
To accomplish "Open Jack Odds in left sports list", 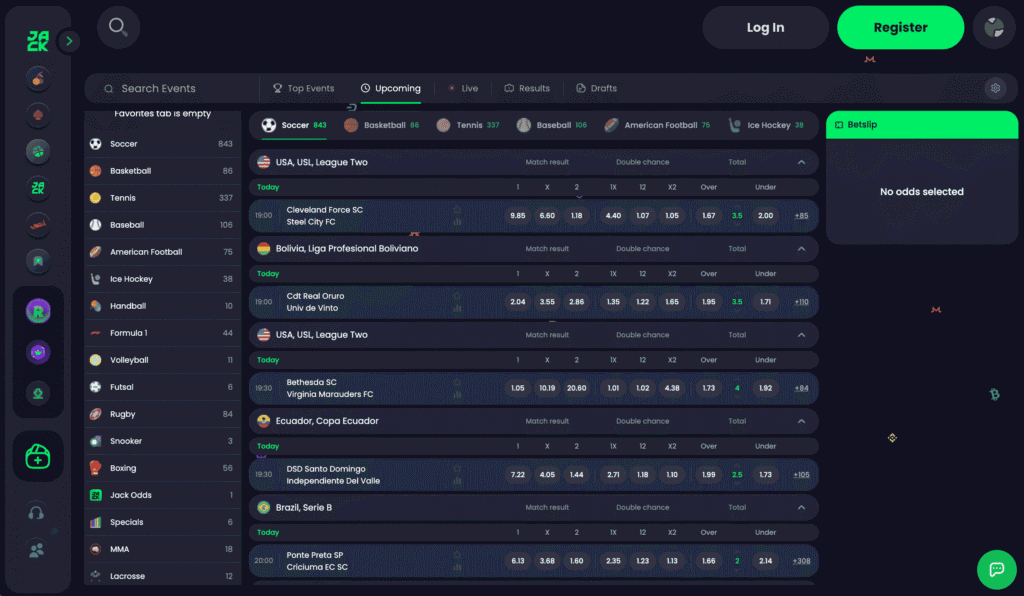I will (x=162, y=495).
